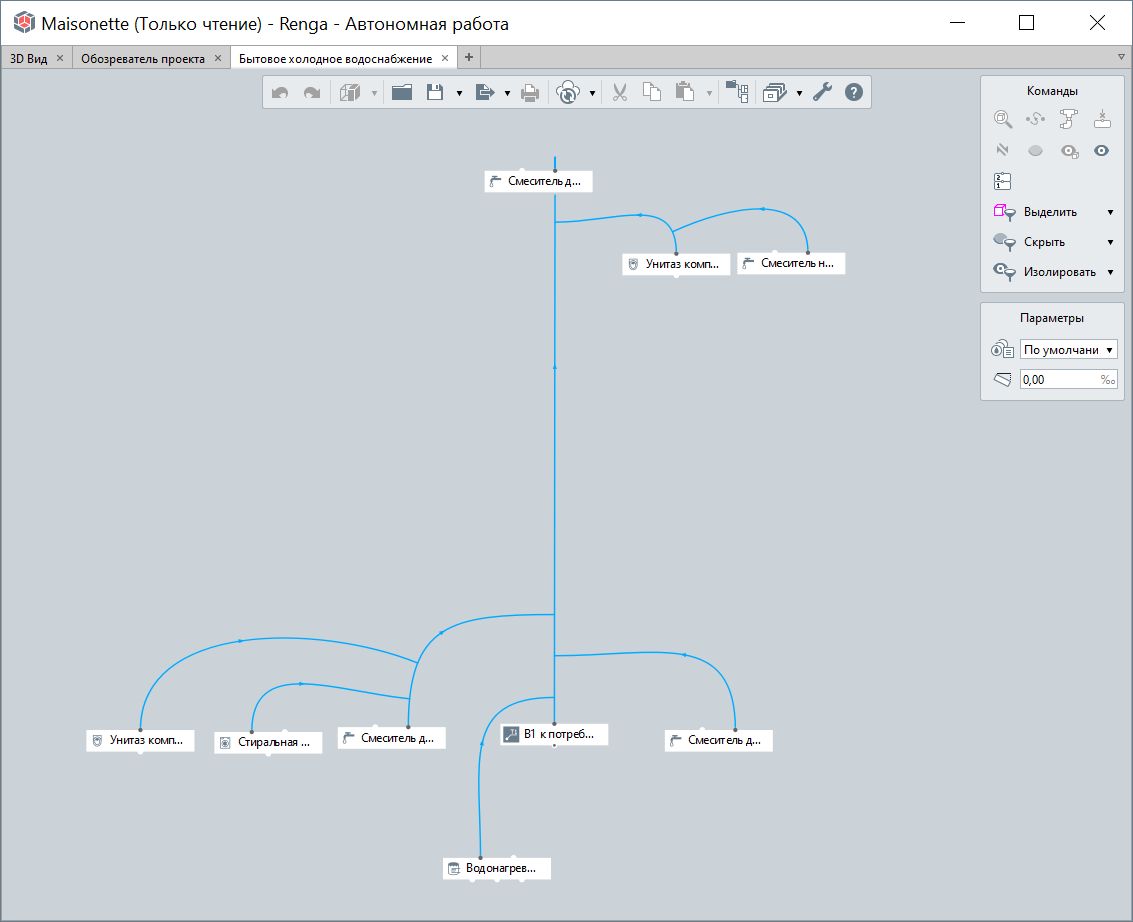Viewport: 1133px width, 922px height.
Task: Click the pipe fitting command icon
Action: (1068, 119)
